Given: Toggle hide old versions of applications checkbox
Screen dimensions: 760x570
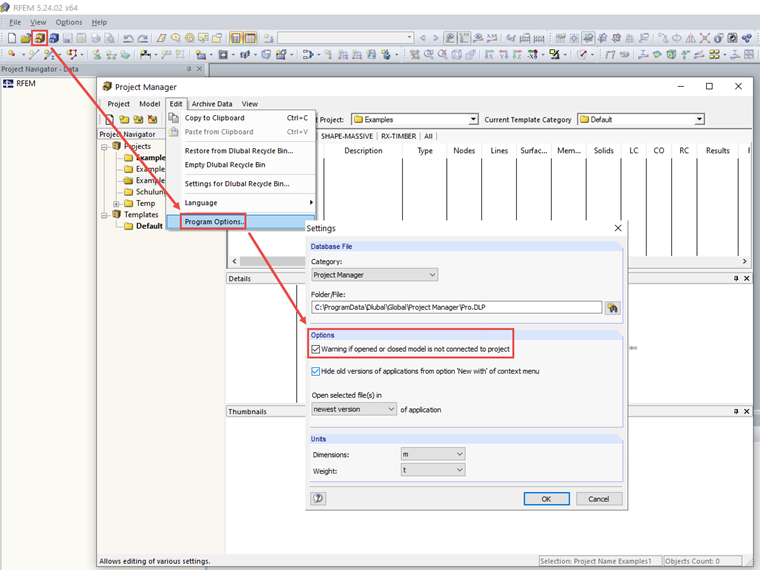Looking at the screenshot, I should tap(316, 371).
